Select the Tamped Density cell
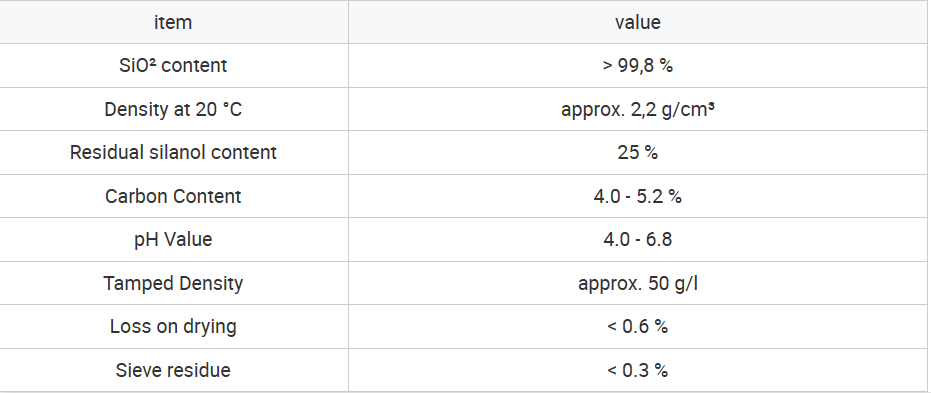This screenshot has width=931, height=393. coord(173,283)
